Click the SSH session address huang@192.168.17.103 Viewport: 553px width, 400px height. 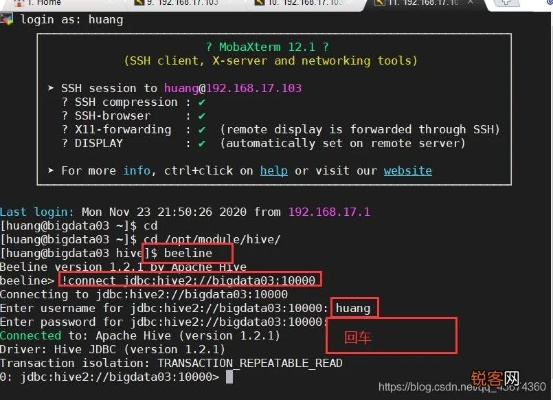(233, 88)
